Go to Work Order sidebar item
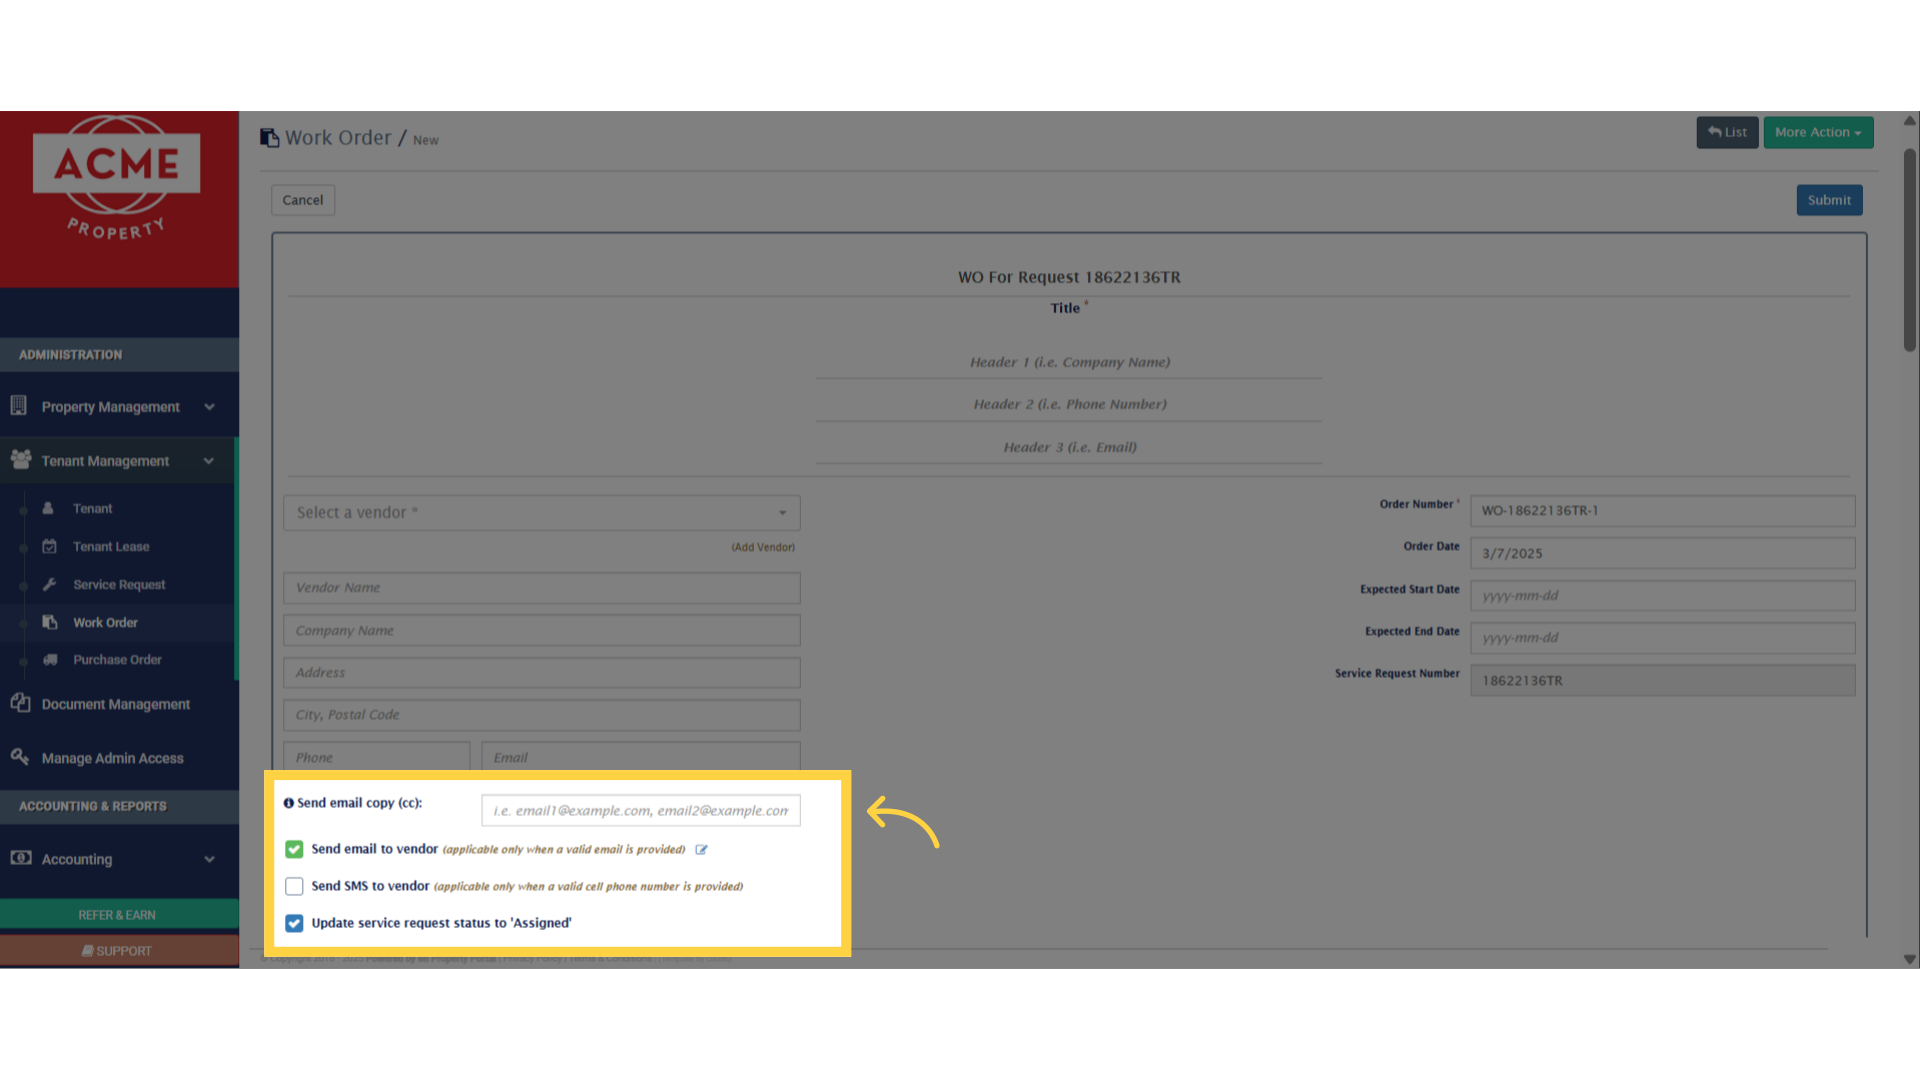The height and width of the screenshot is (1080, 1920). point(105,622)
